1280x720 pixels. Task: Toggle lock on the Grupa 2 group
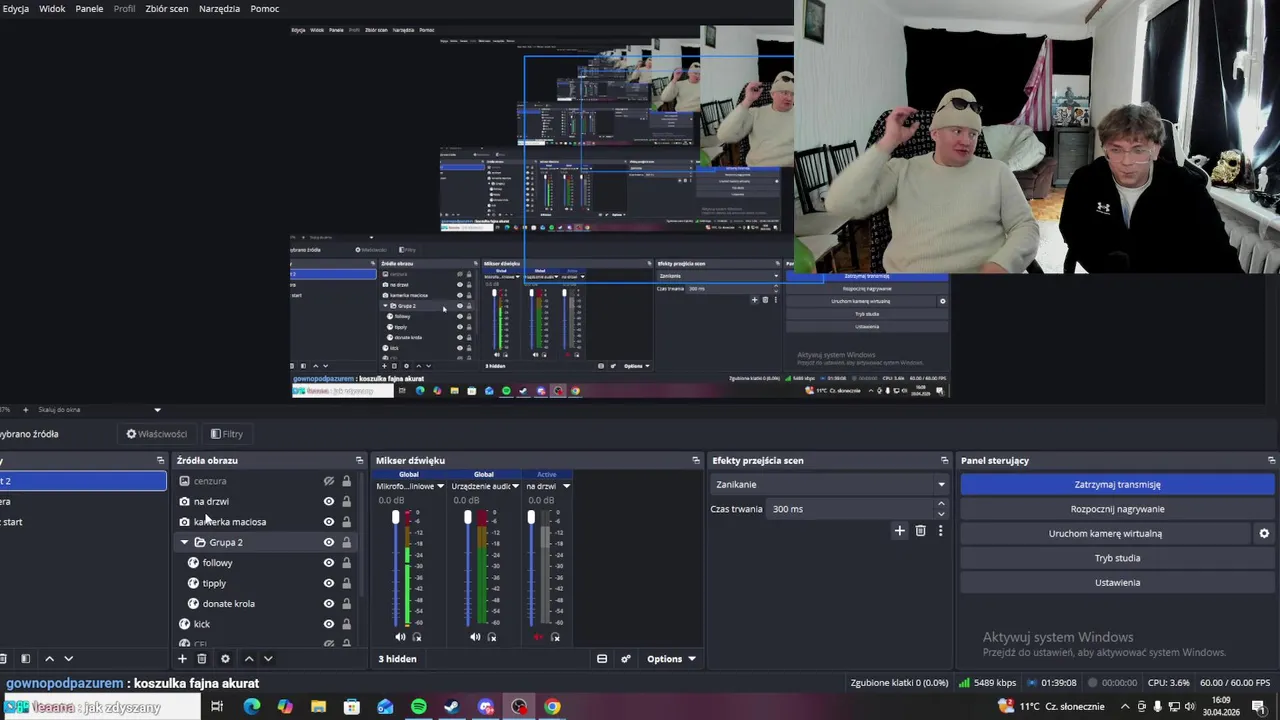(x=346, y=542)
